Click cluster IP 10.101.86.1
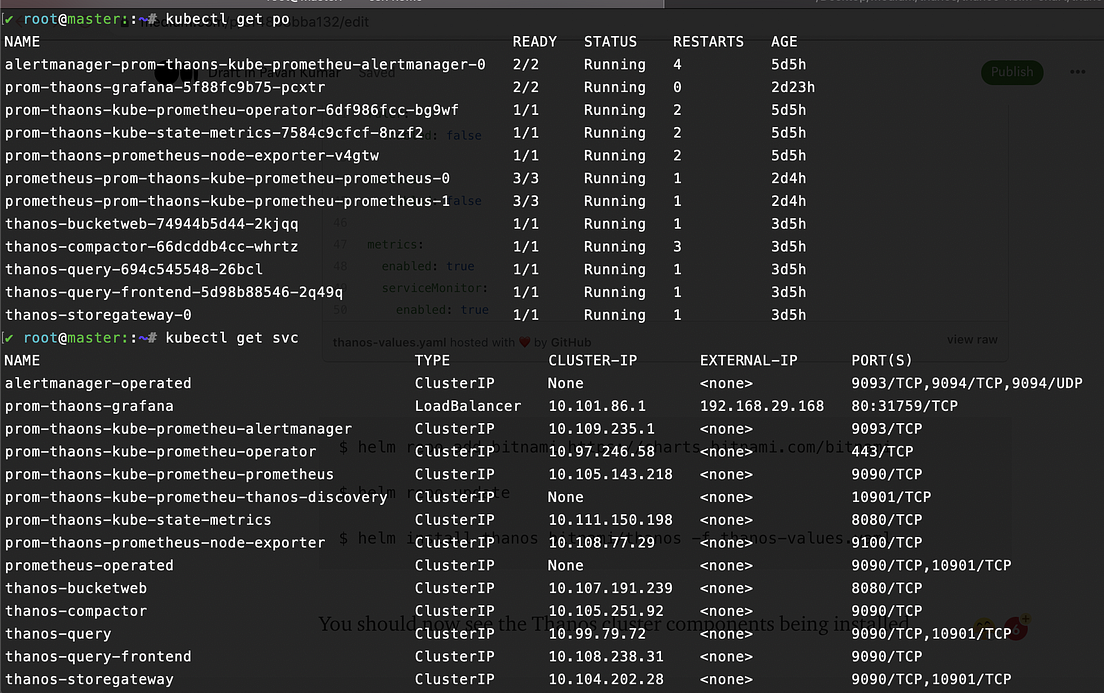Viewport: 1104px width, 693px height. click(597, 406)
